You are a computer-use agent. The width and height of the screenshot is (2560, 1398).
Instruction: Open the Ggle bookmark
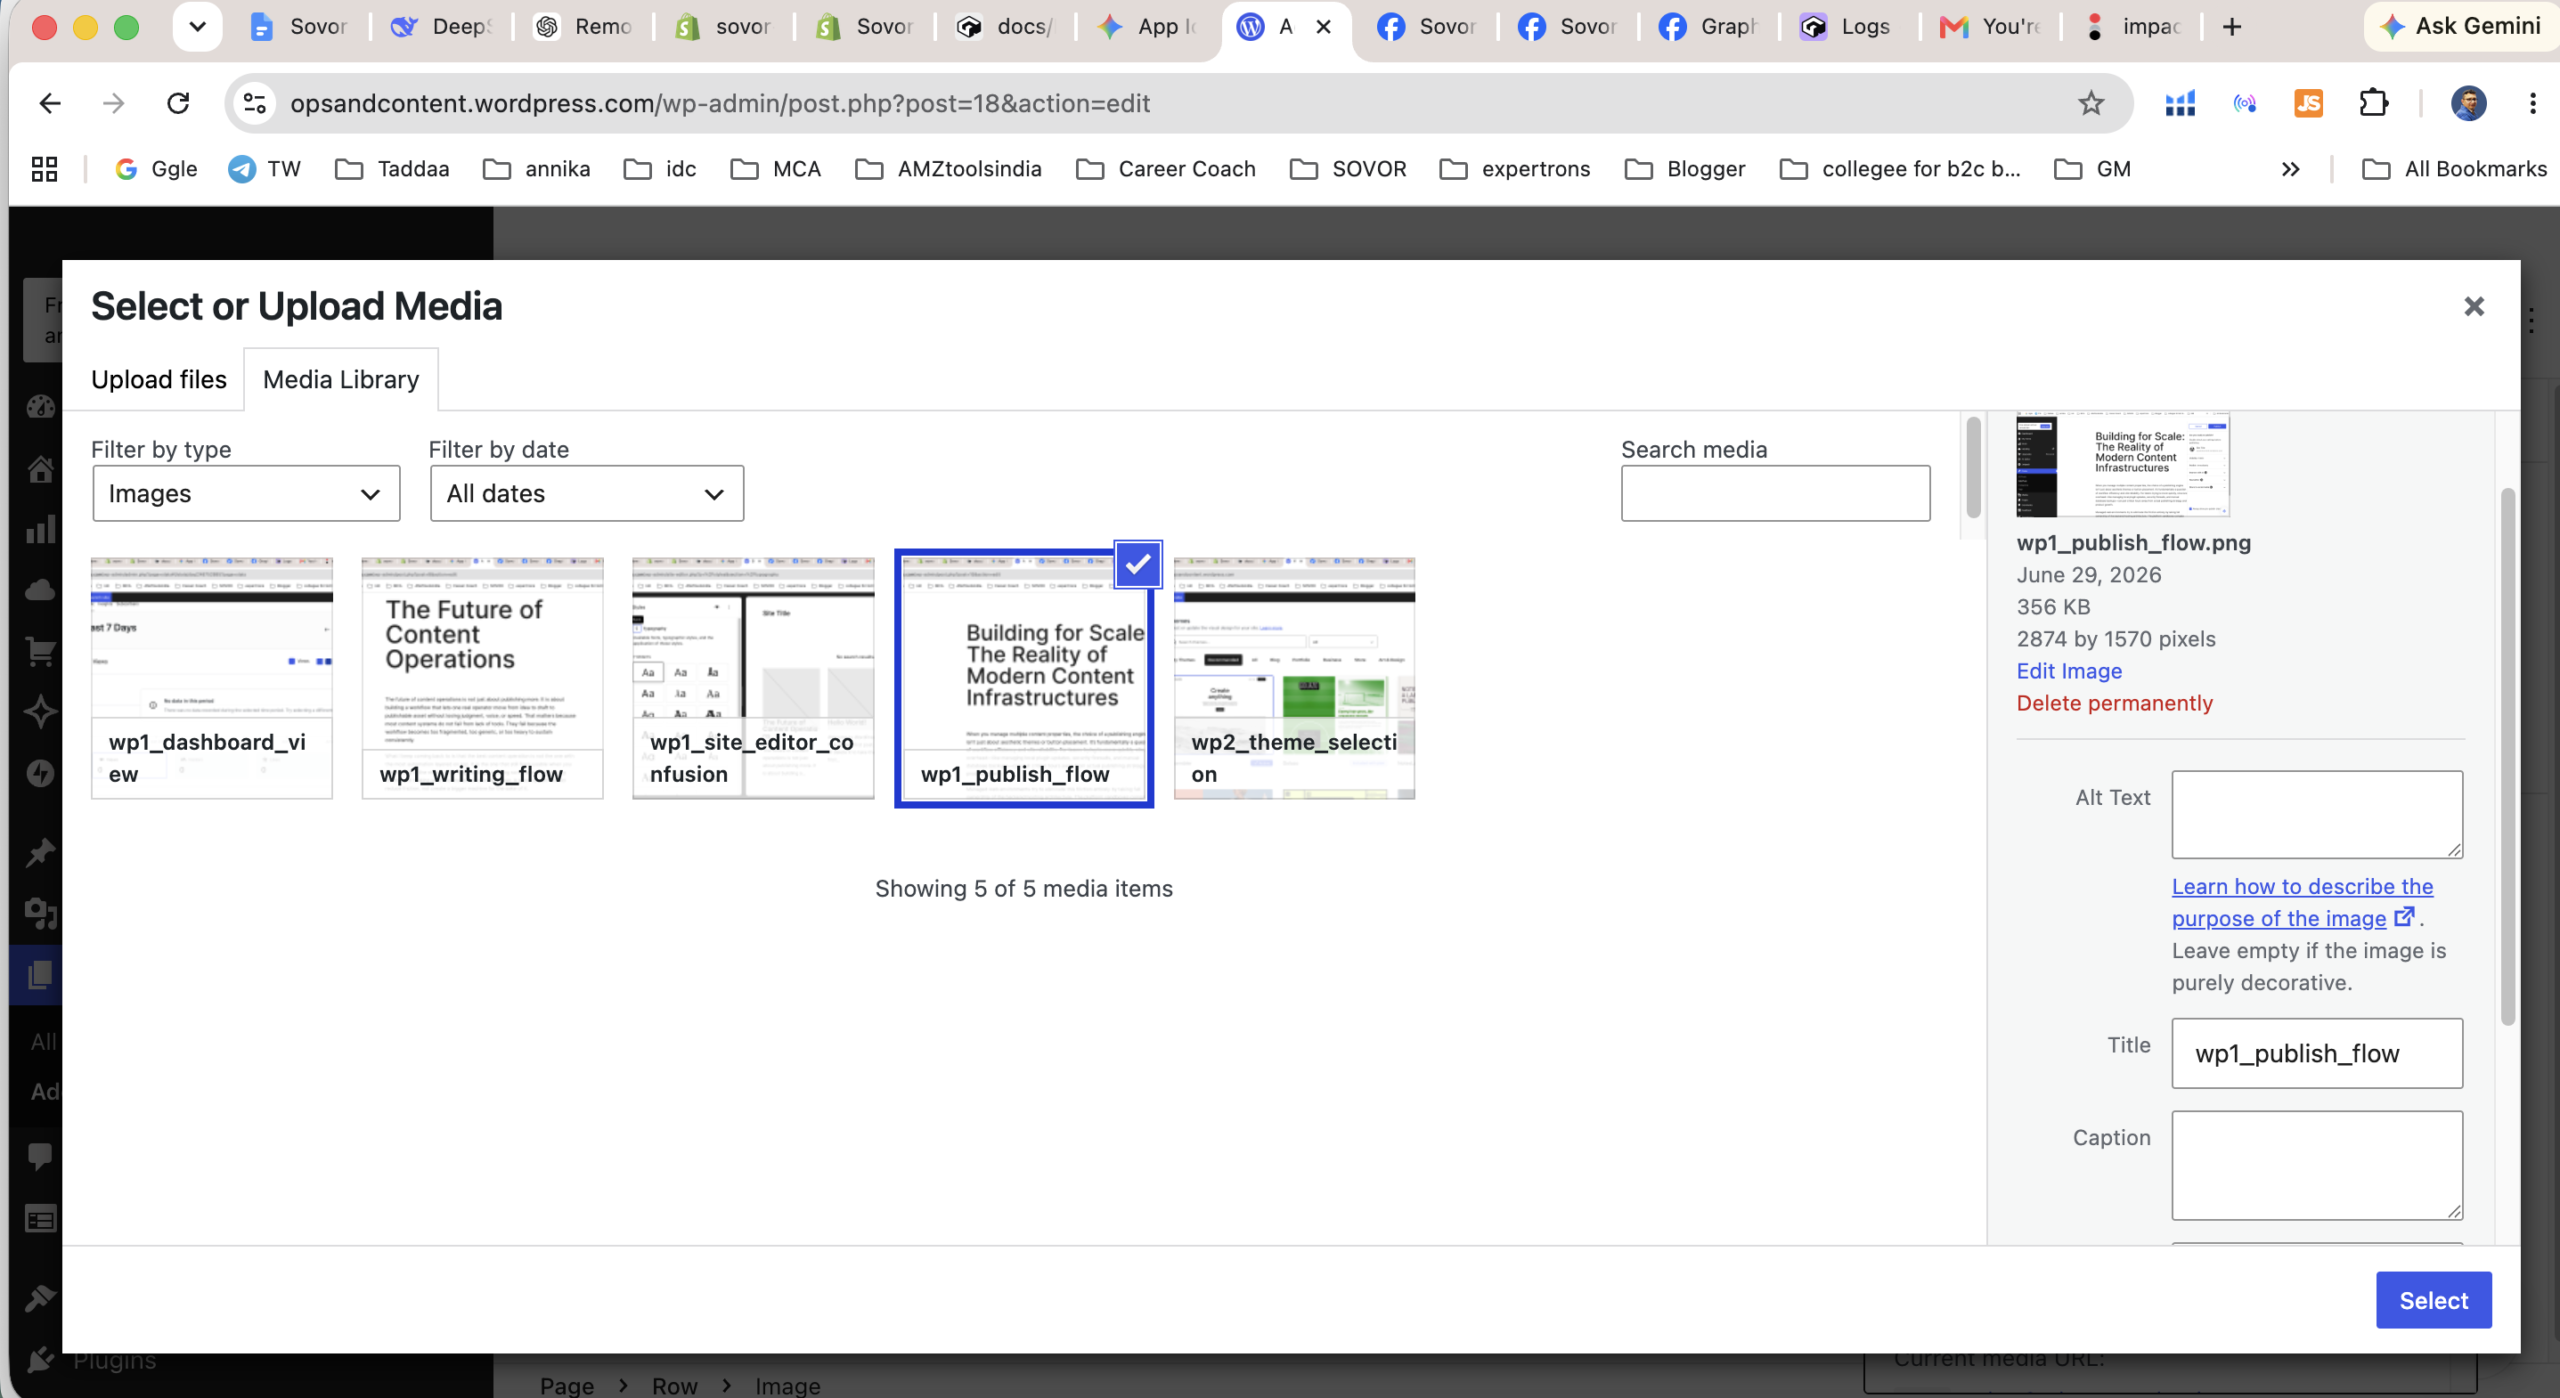pyautogui.click(x=156, y=169)
